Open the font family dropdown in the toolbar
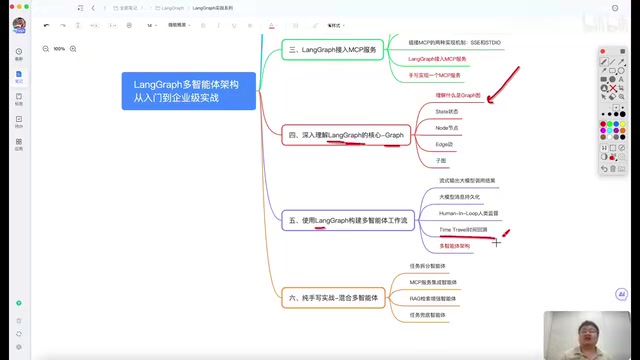This screenshot has width=640, height=360. click(x=179, y=25)
